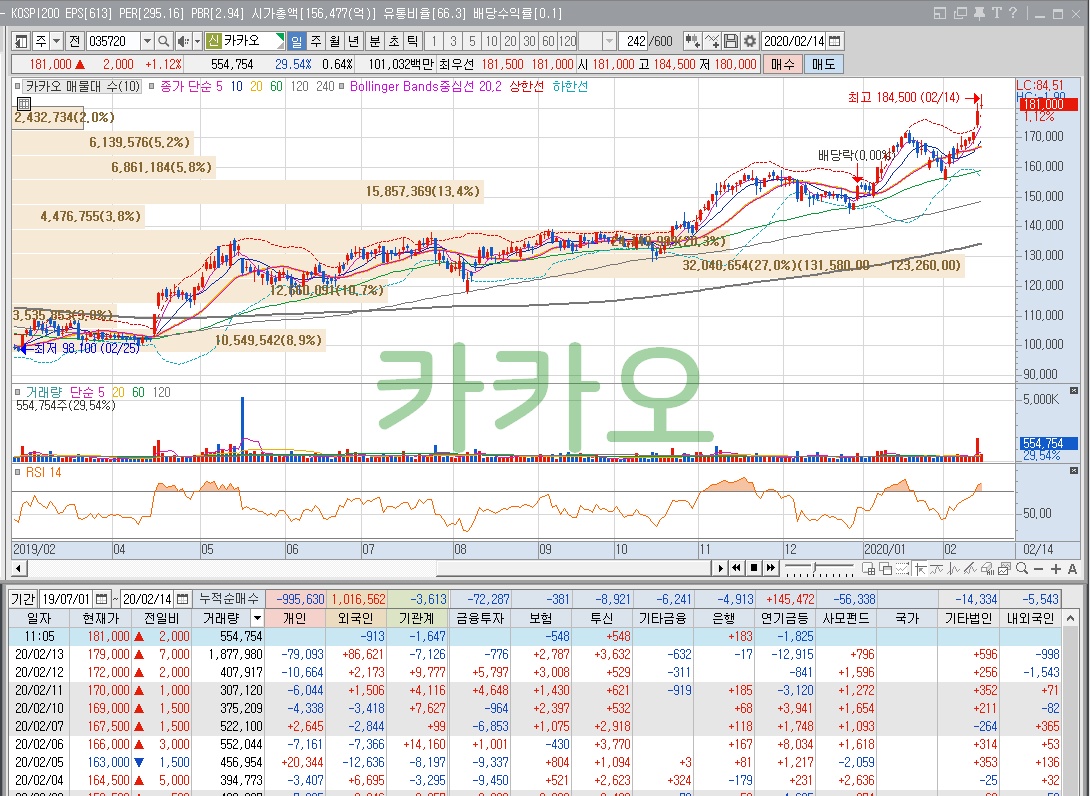
Task: Select the 분 minute period button
Action: [374, 41]
